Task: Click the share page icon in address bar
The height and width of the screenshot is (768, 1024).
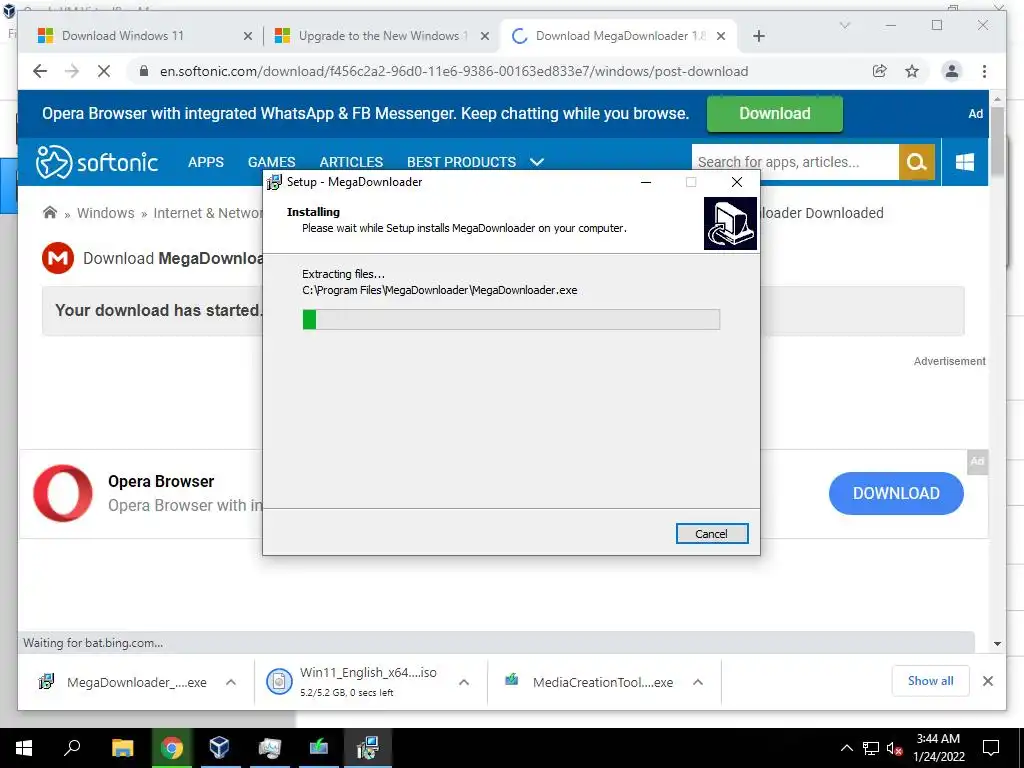Action: click(x=880, y=71)
